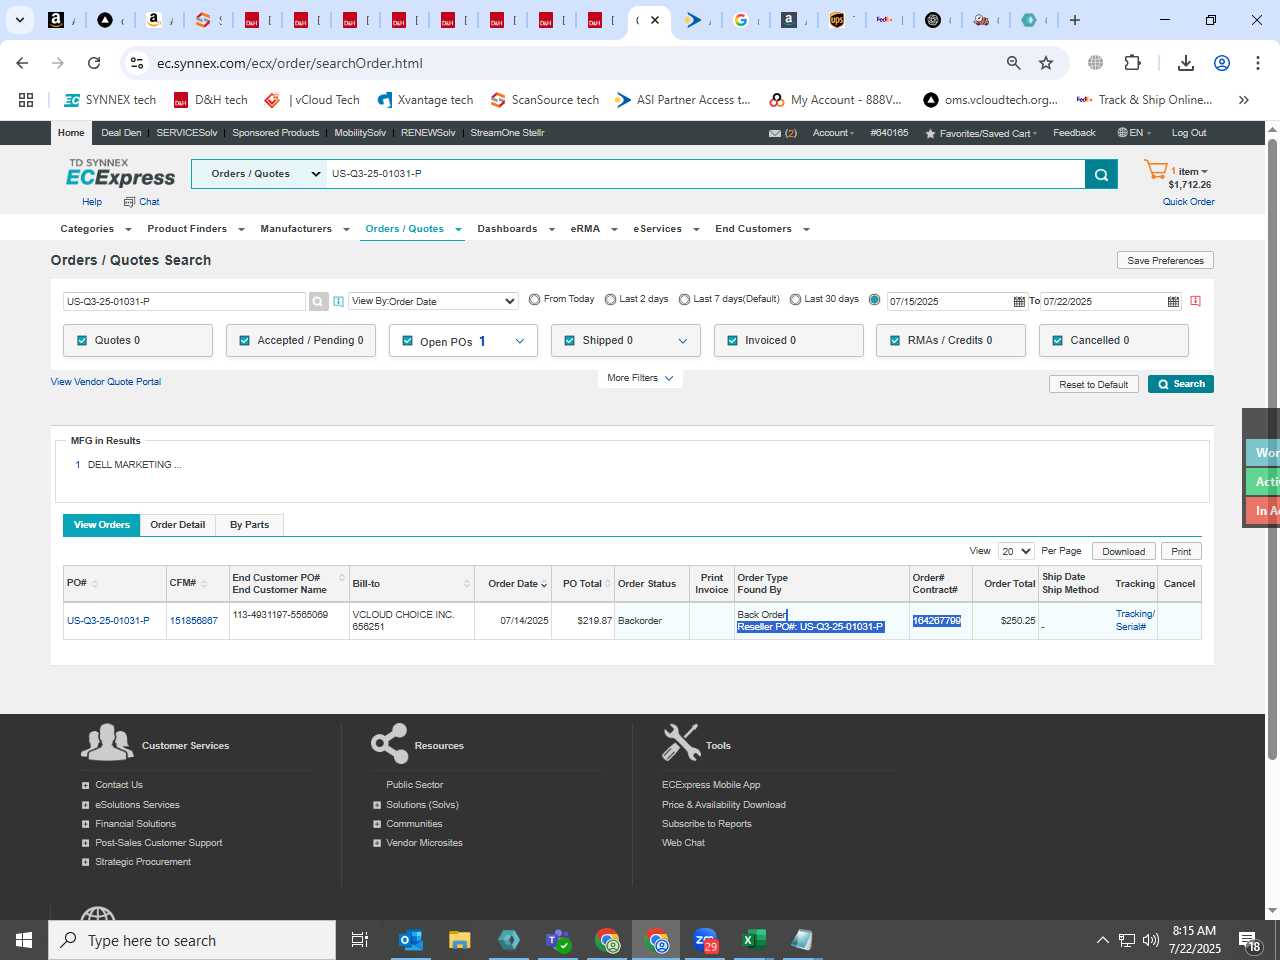The height and width of the screenshot is (960, 1280).
Task: Click browser reload button
Action: (x=94, y=63)
